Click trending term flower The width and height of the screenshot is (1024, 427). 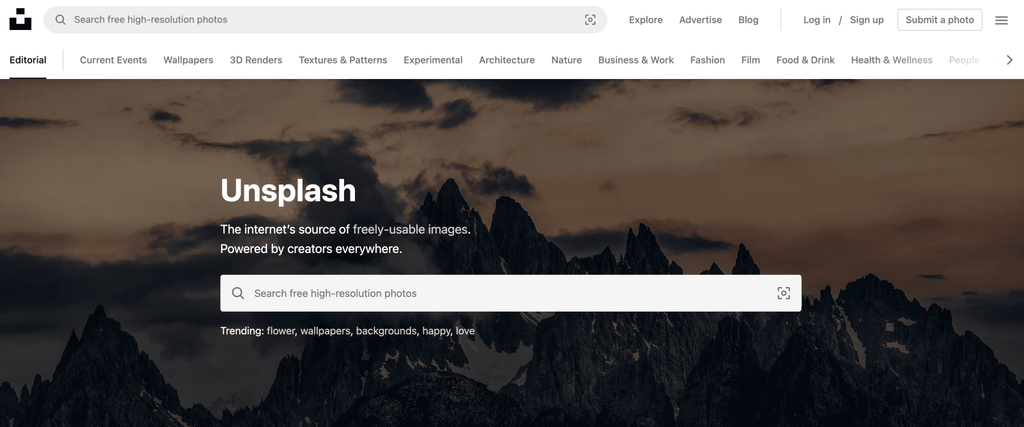pos(281,331)
